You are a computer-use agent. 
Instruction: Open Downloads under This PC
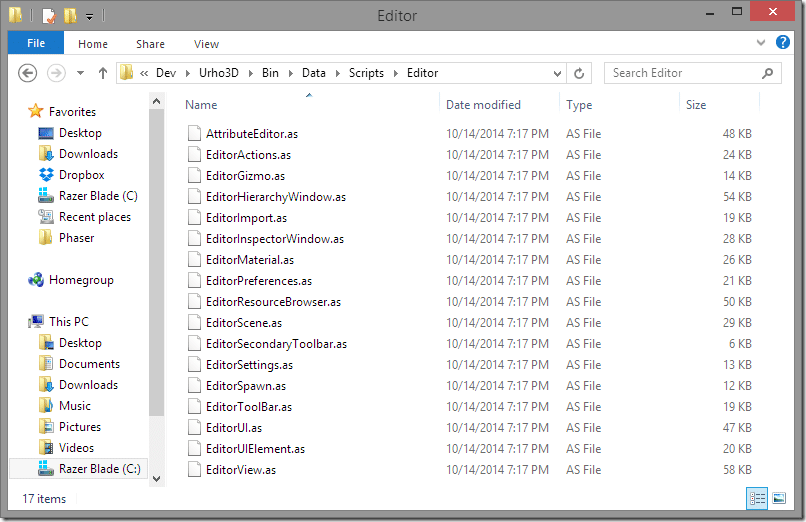88,385
